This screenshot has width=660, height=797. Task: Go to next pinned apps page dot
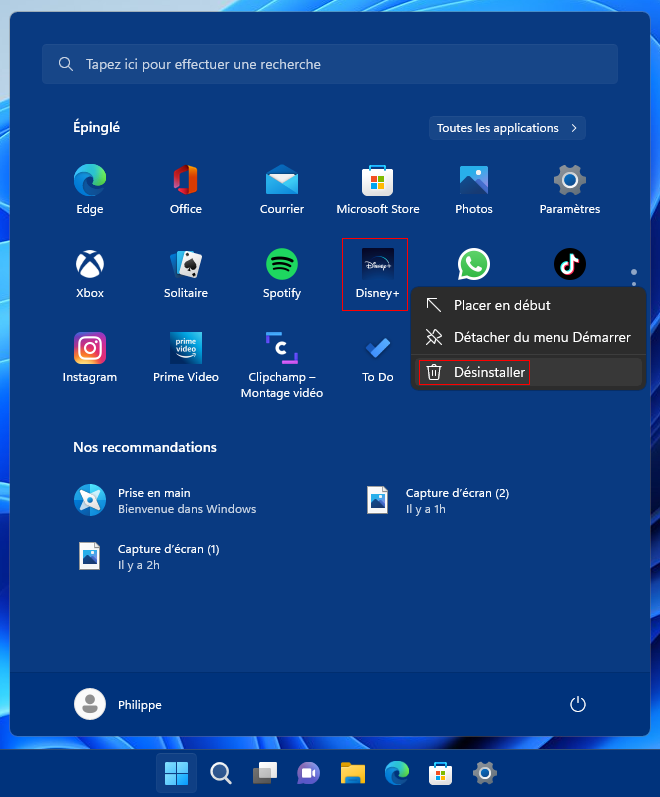coord(634,284)
